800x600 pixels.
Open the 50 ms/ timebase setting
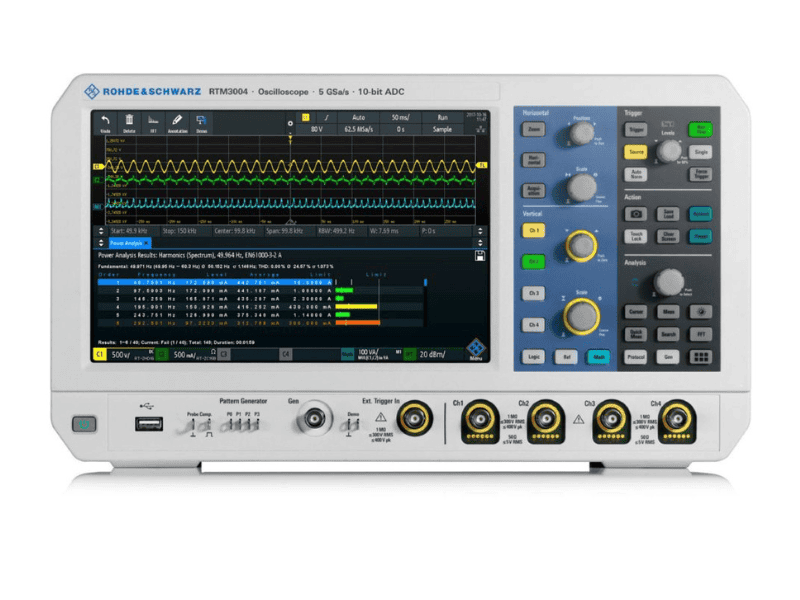click(400, 117)
